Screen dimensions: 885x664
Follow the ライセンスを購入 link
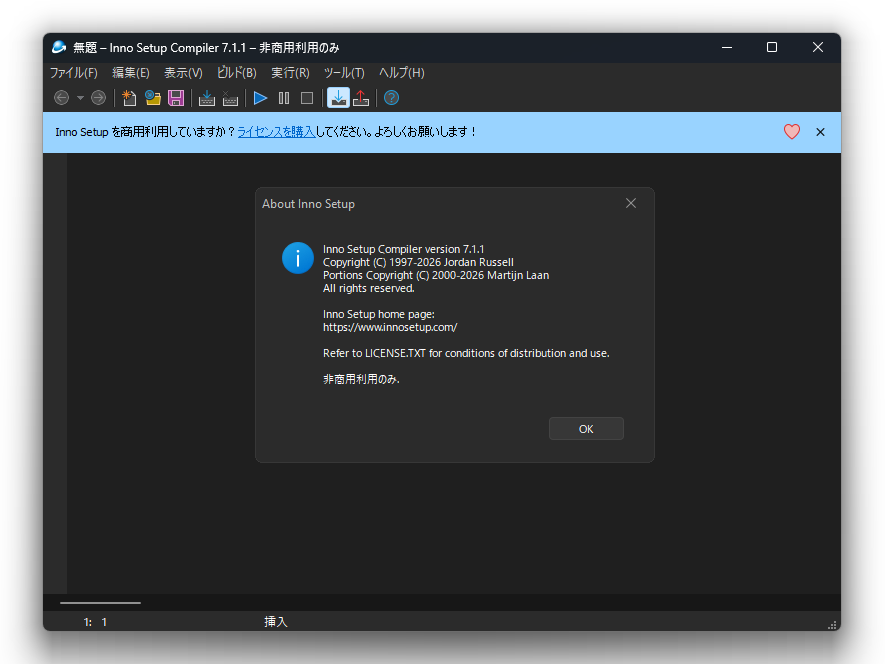coord(276,132)
